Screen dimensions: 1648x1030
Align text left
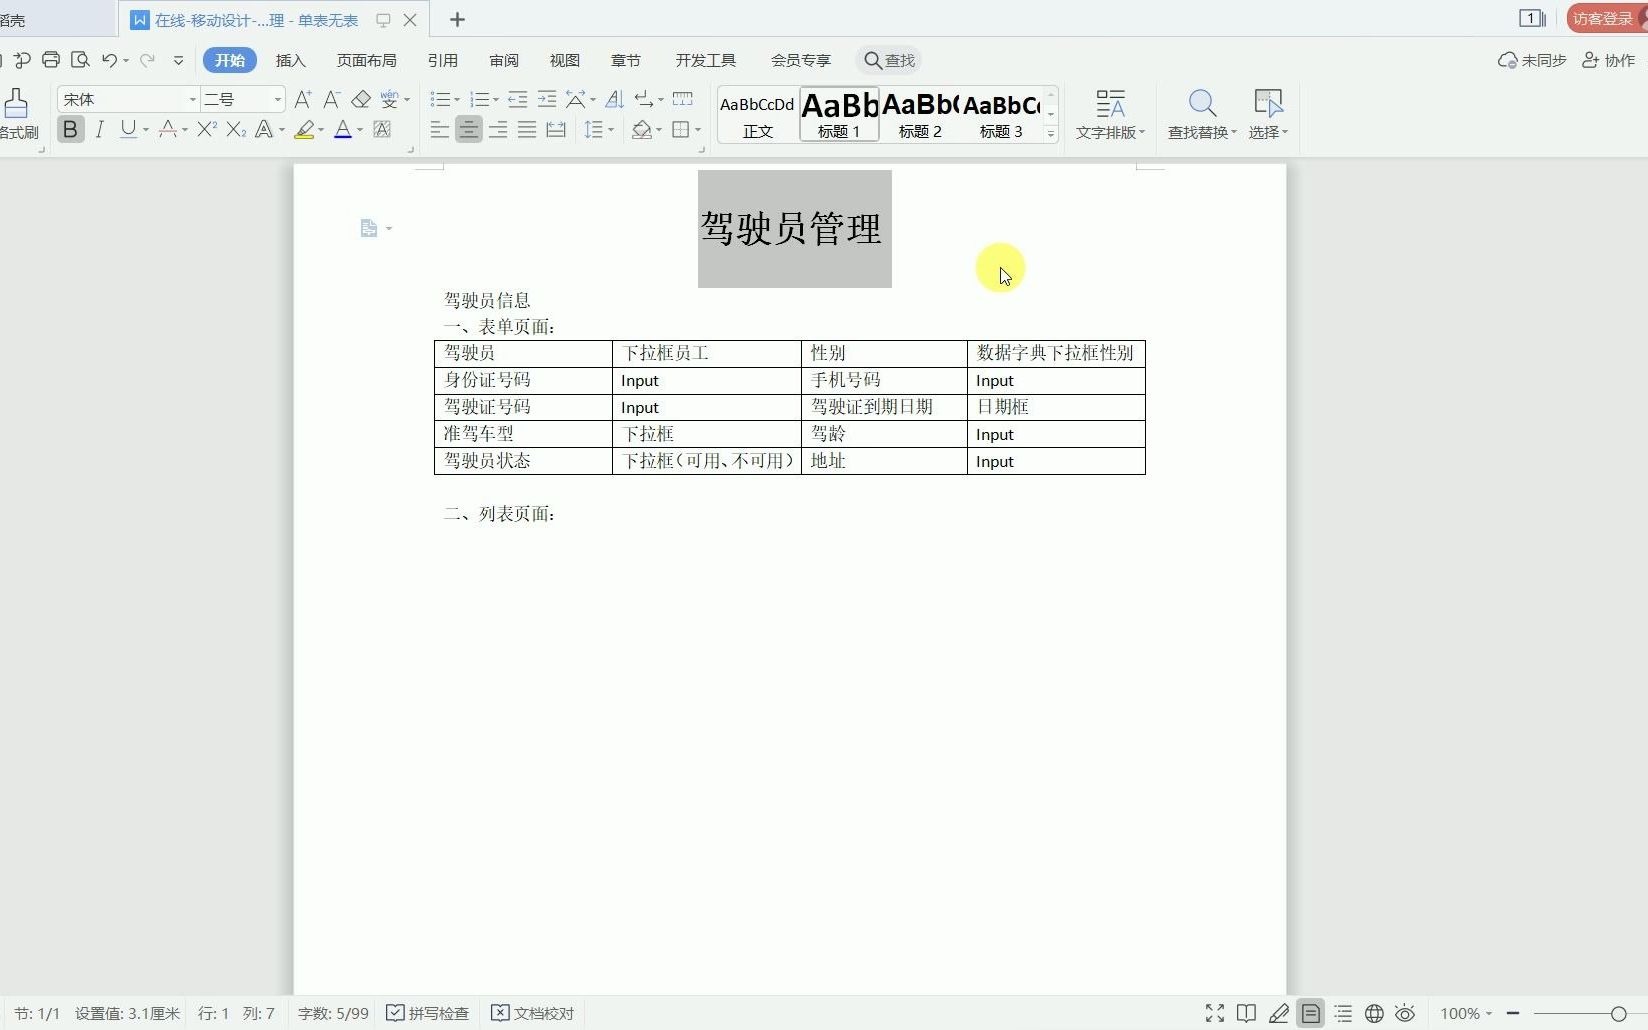[439, 129]
